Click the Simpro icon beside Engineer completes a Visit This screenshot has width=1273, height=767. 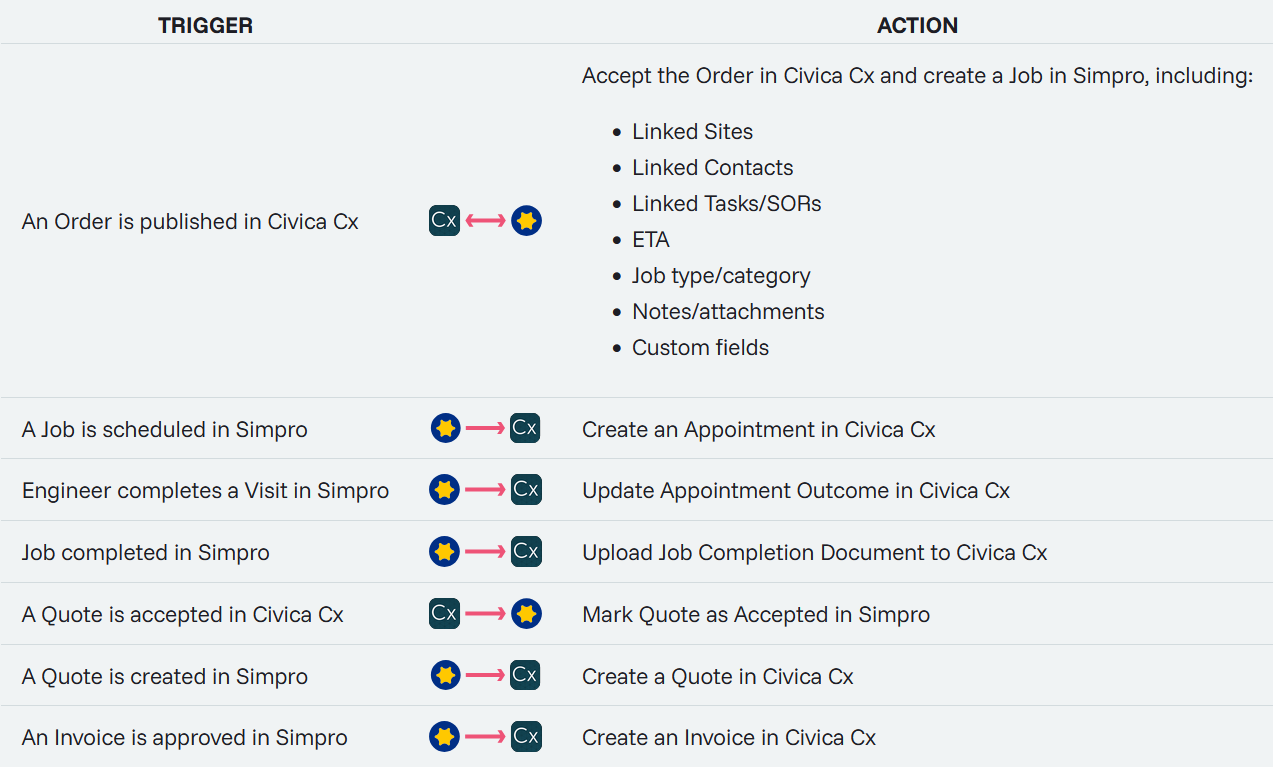444,490
